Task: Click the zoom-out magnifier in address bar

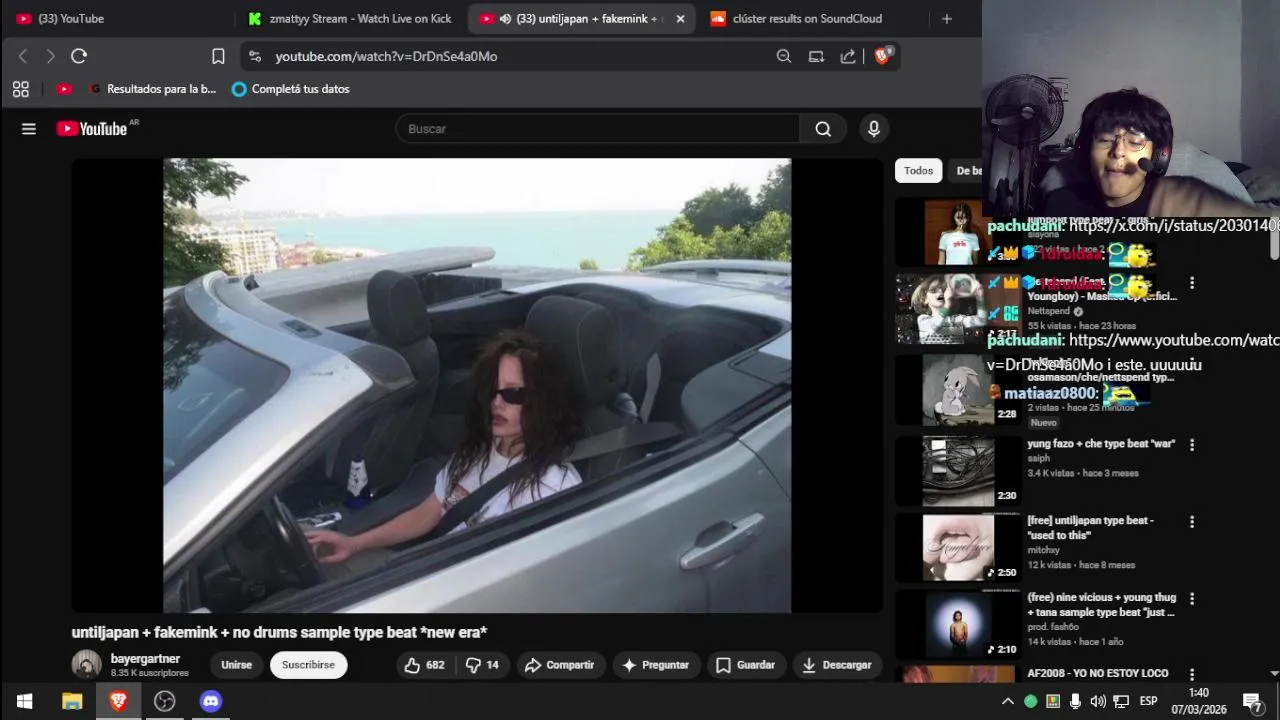Action: tap(784, 56)
